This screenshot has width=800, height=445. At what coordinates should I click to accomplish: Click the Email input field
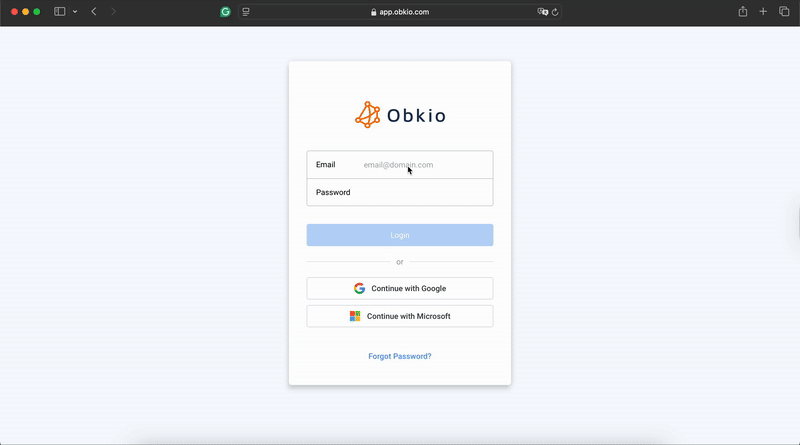(x=399, y=164)
